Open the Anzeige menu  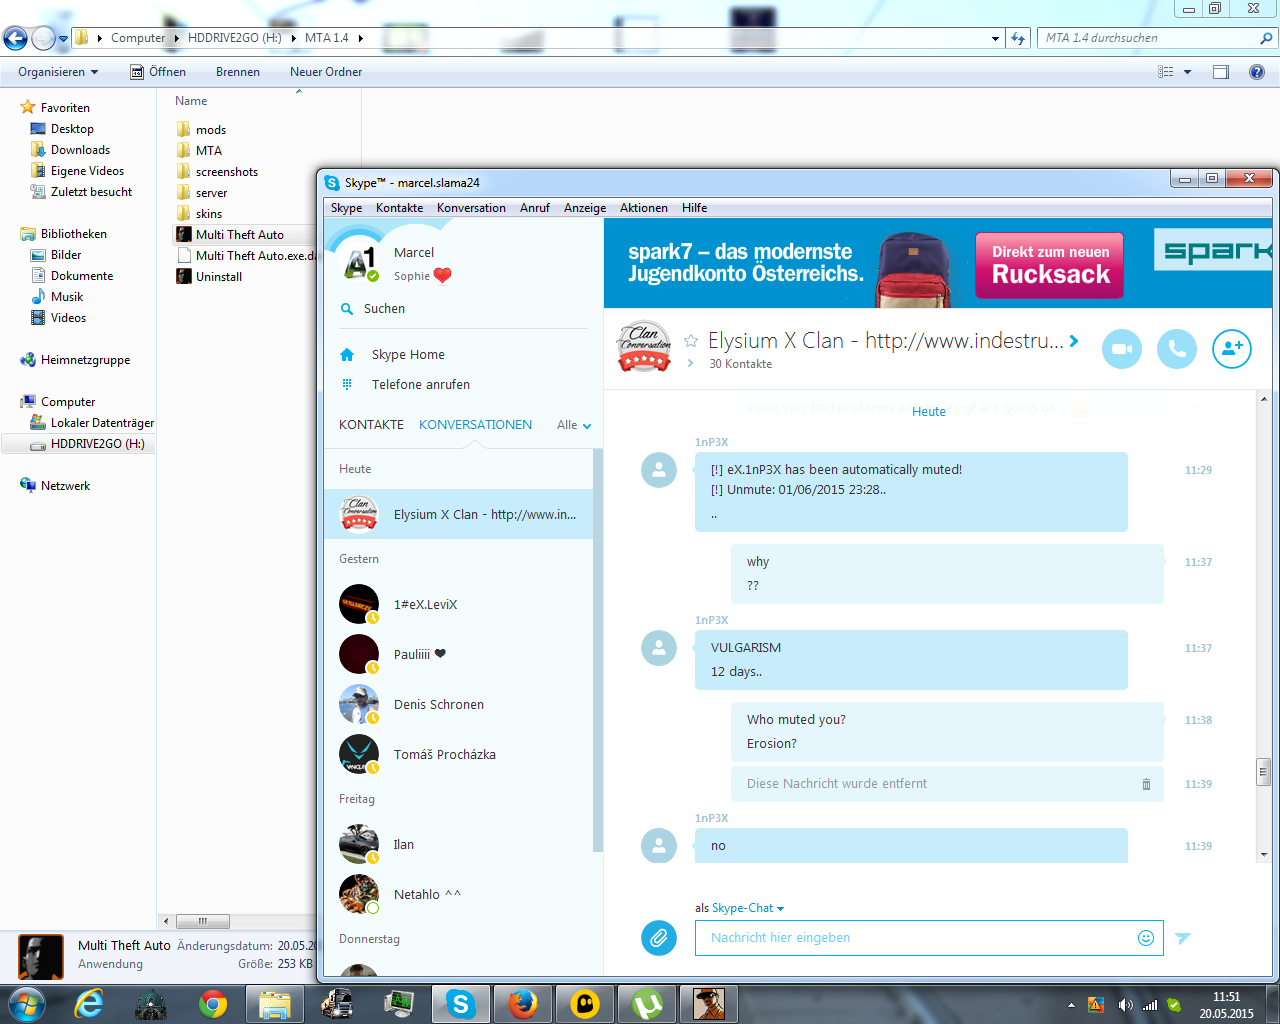click(585, 208)
